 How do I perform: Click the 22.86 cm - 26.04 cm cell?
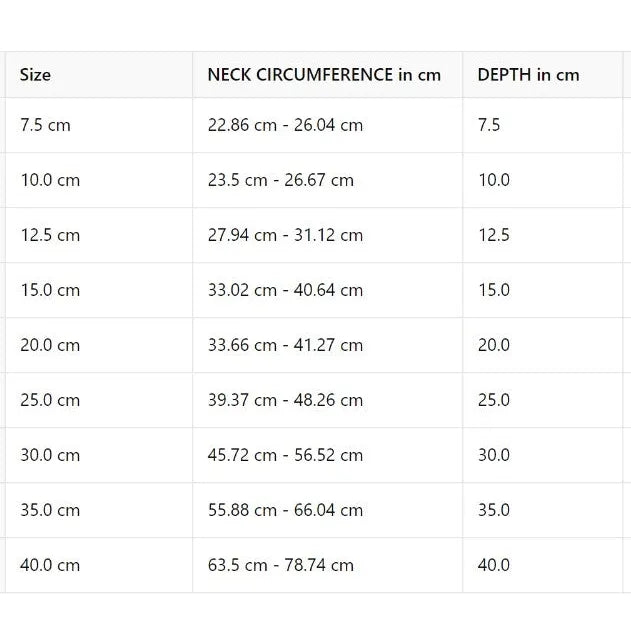click(285, 126)
